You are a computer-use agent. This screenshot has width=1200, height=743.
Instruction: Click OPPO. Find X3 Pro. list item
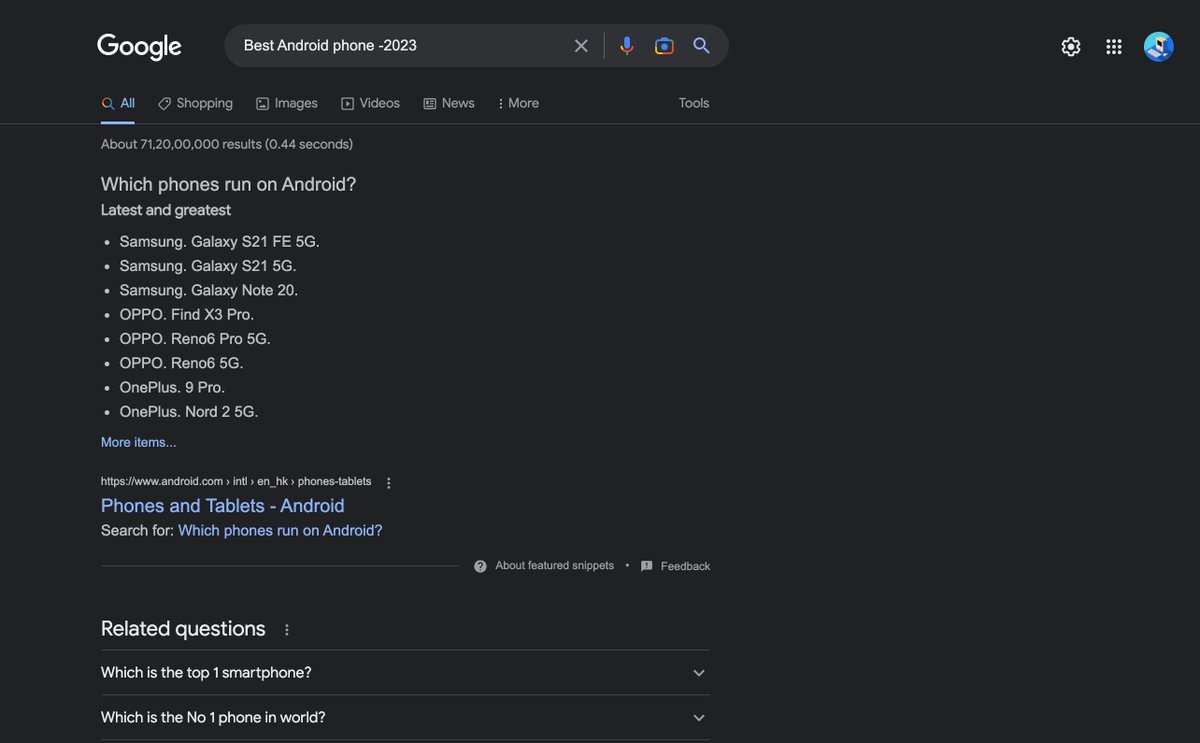click(187, 314)
